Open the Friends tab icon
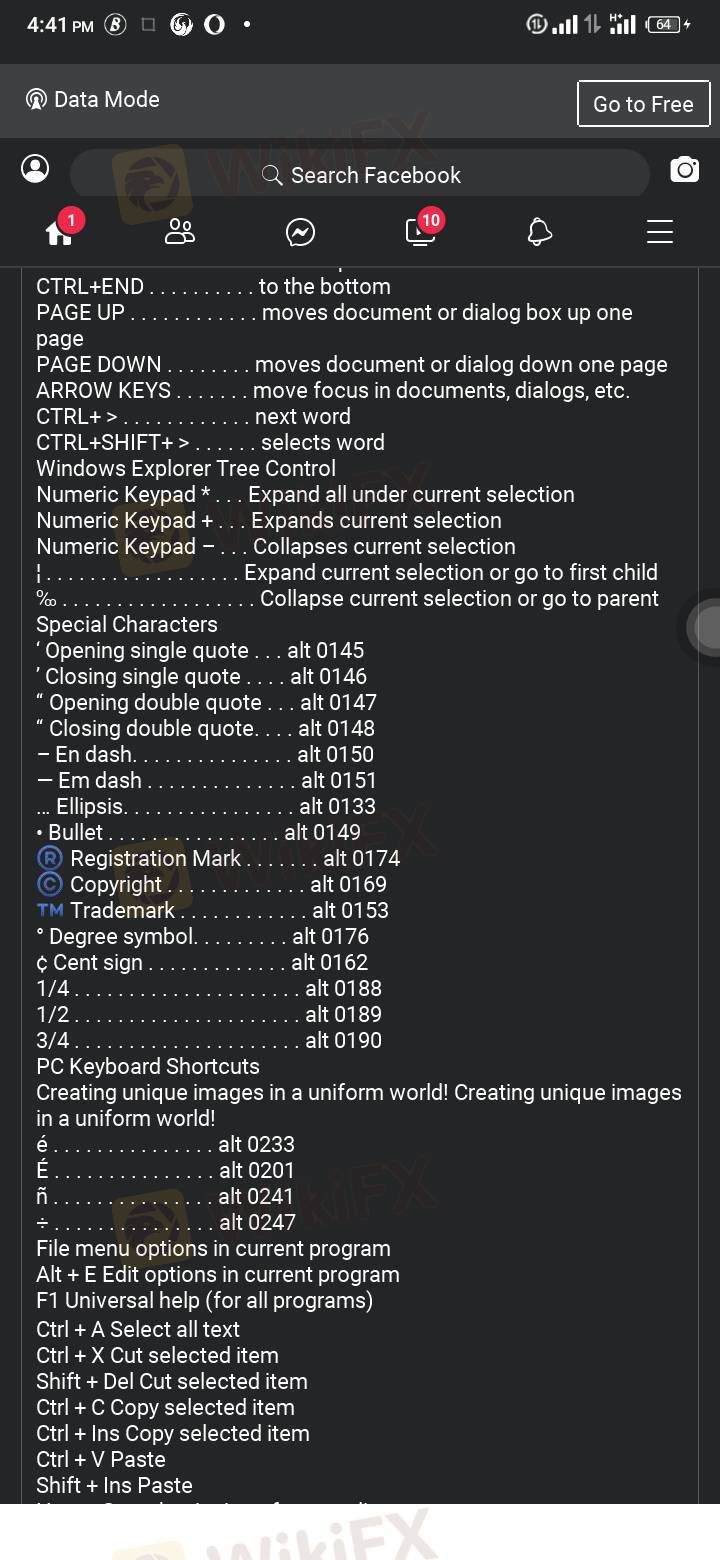This screenshot has width=720, height=1560. [180, 232]
